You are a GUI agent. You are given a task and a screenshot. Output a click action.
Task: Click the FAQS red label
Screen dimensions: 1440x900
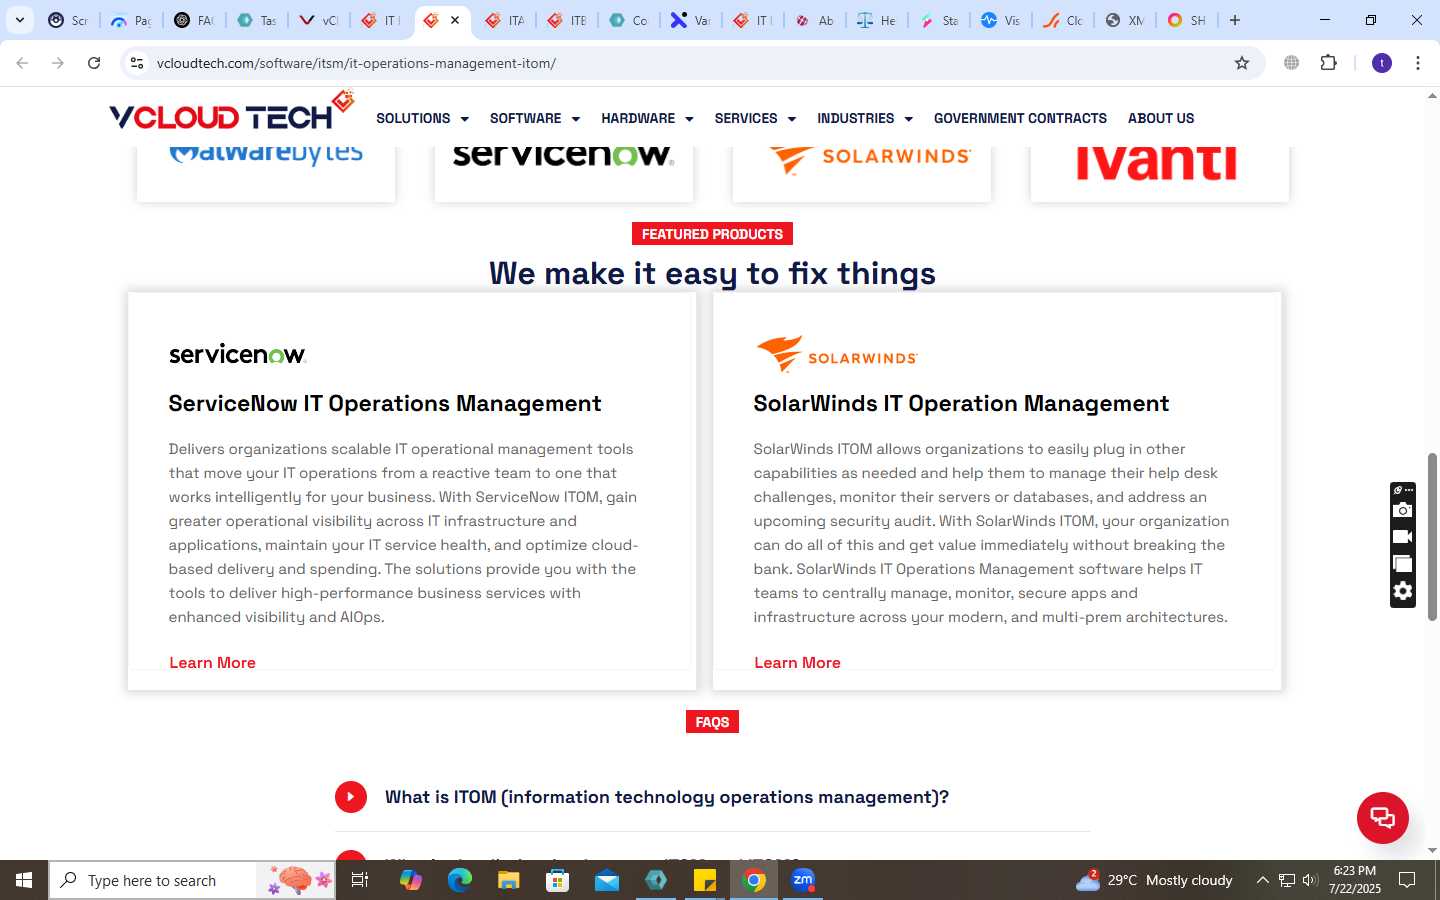click(x=712, y=722)
